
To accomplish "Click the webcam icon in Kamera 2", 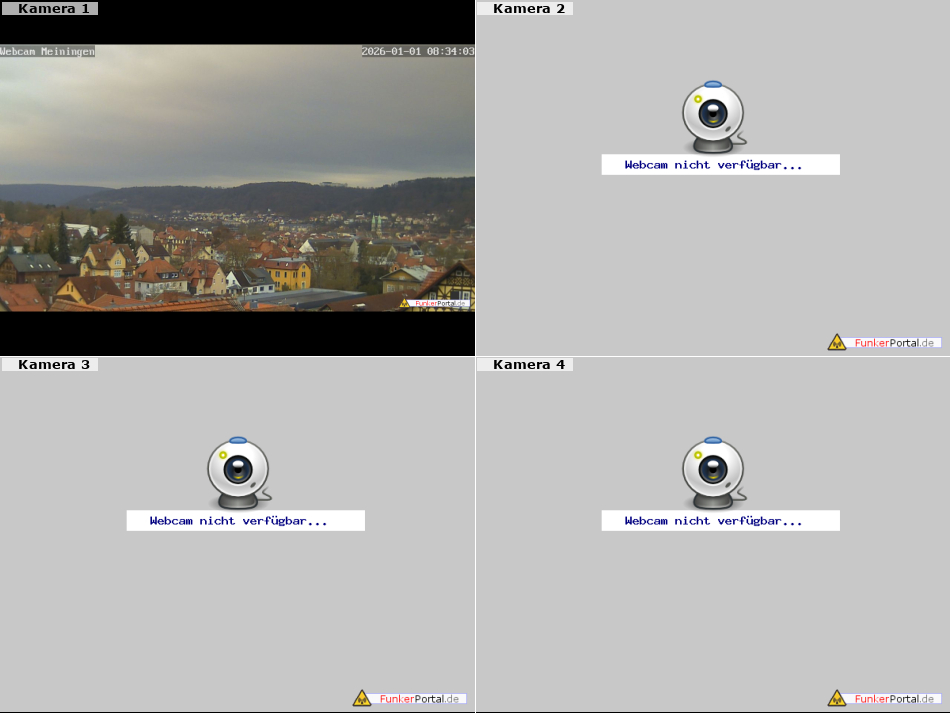I will pos(713,115).
